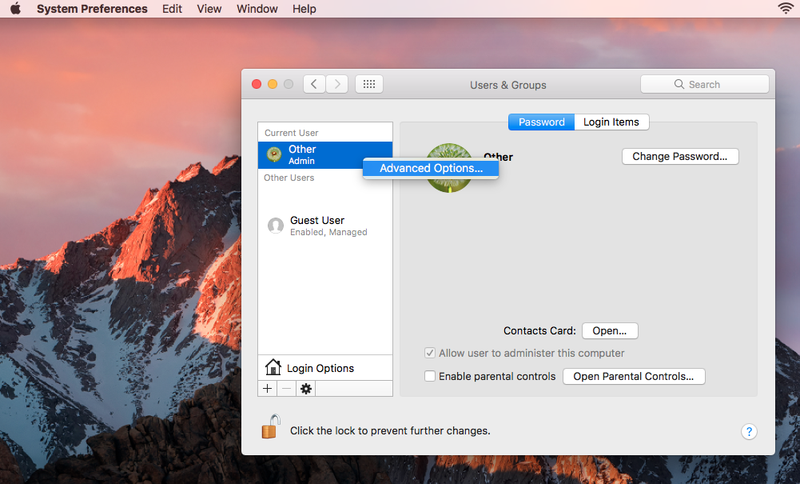Select Login Options in sidebar
This screenshot has height=484, width=800.
click(325, 368)
